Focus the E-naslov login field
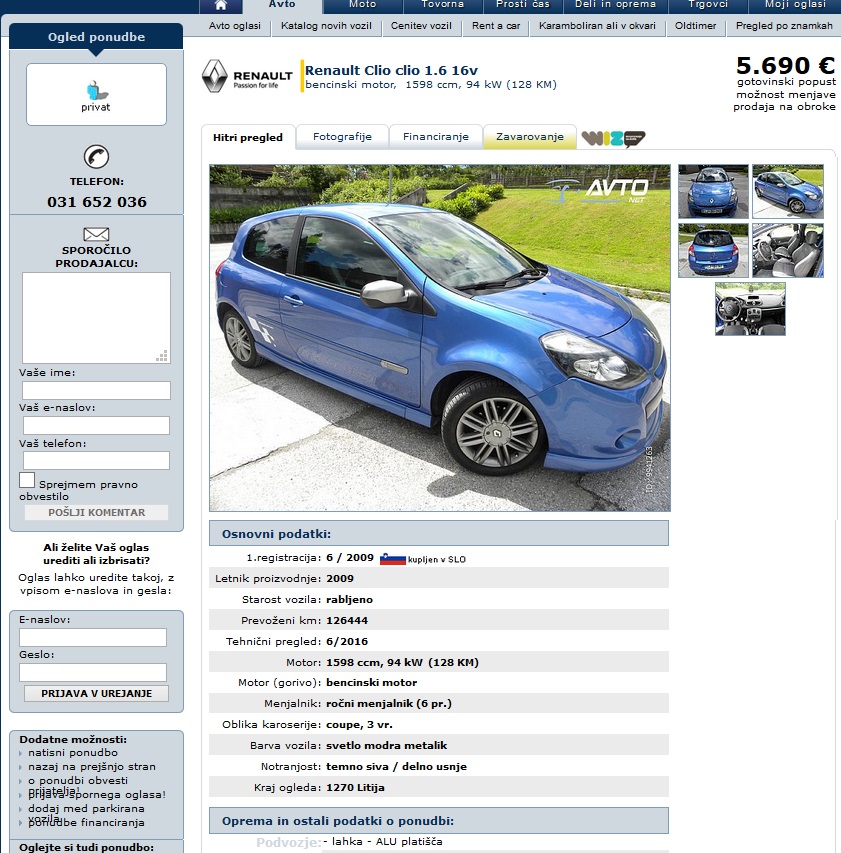841x853 pixels. pyautogui.click(x=93, y=638)
